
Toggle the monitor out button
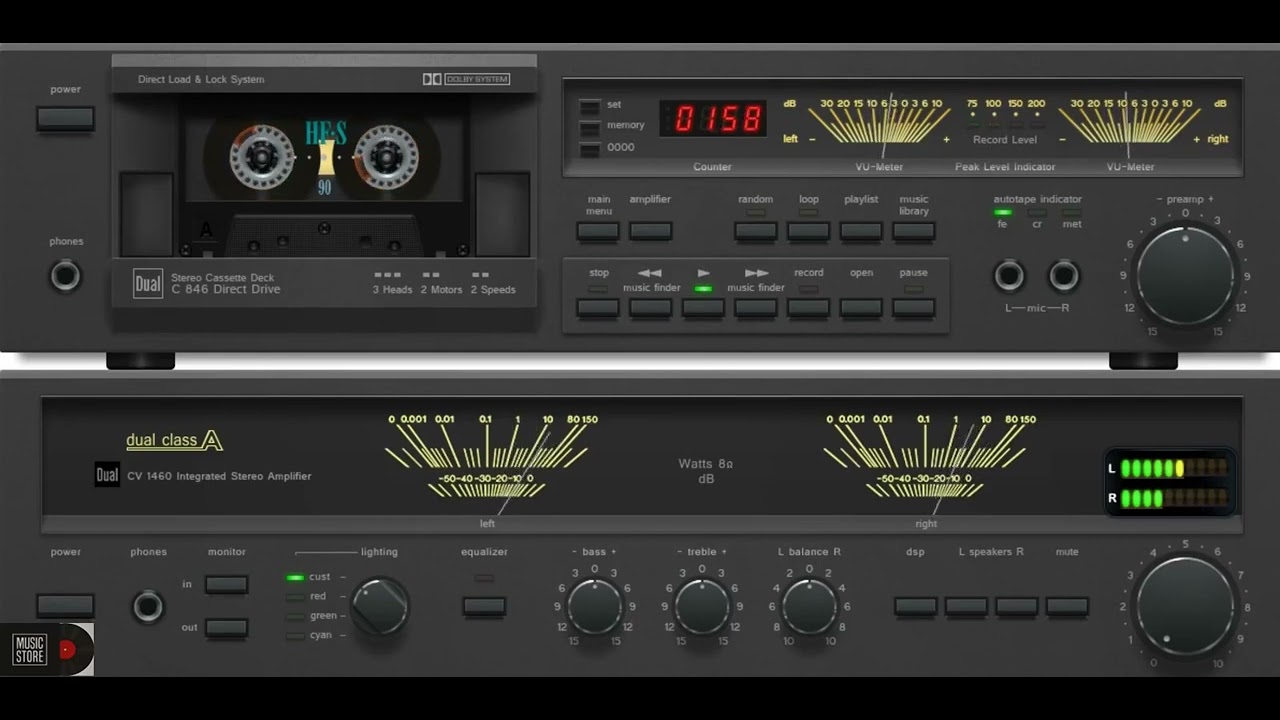tap(226, 628)
